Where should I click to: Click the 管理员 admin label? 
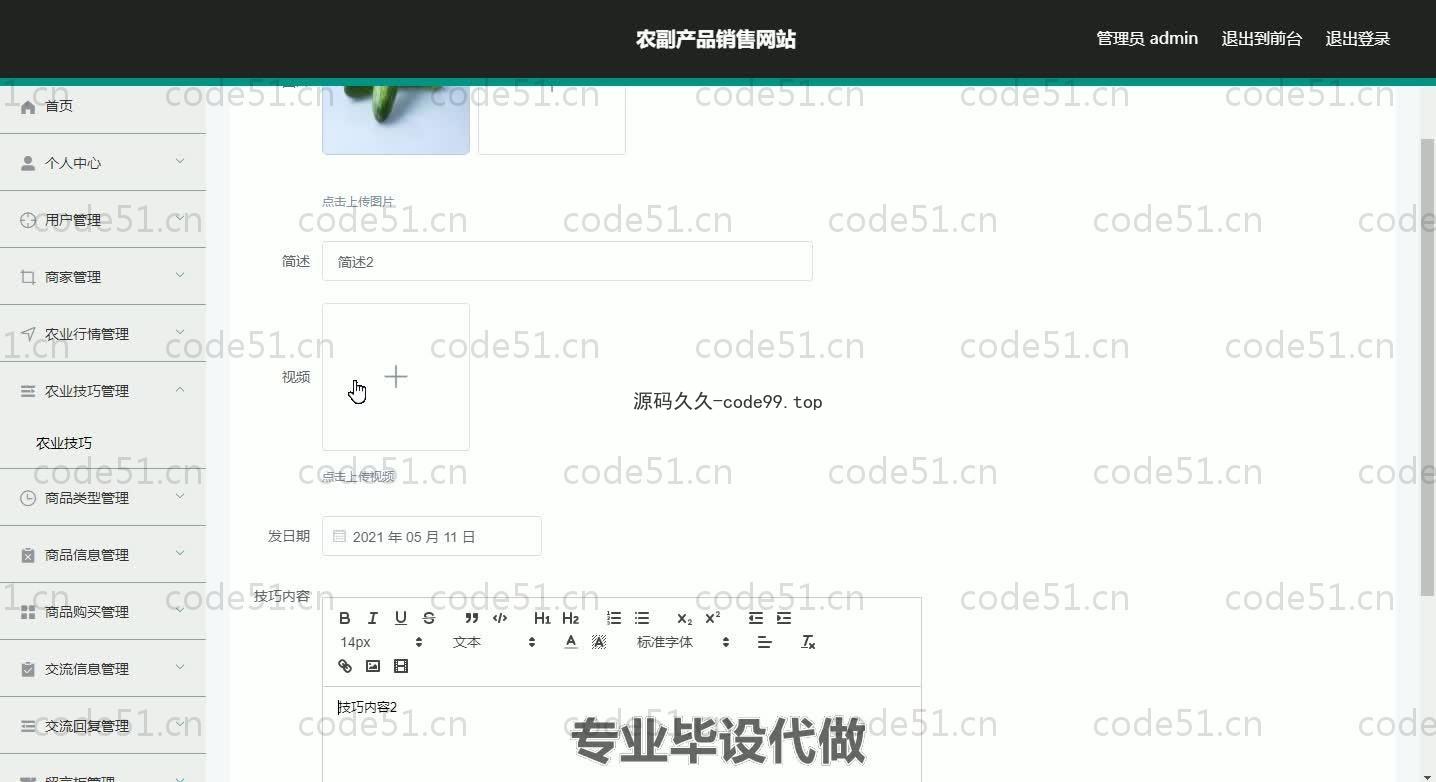(x=1147, y=39)
